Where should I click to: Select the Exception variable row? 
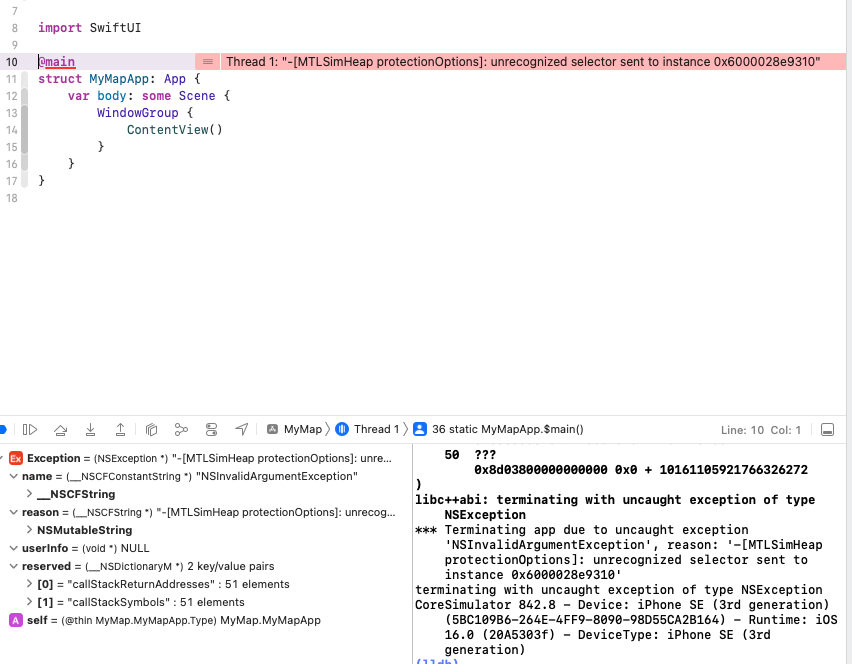(205, 458)
